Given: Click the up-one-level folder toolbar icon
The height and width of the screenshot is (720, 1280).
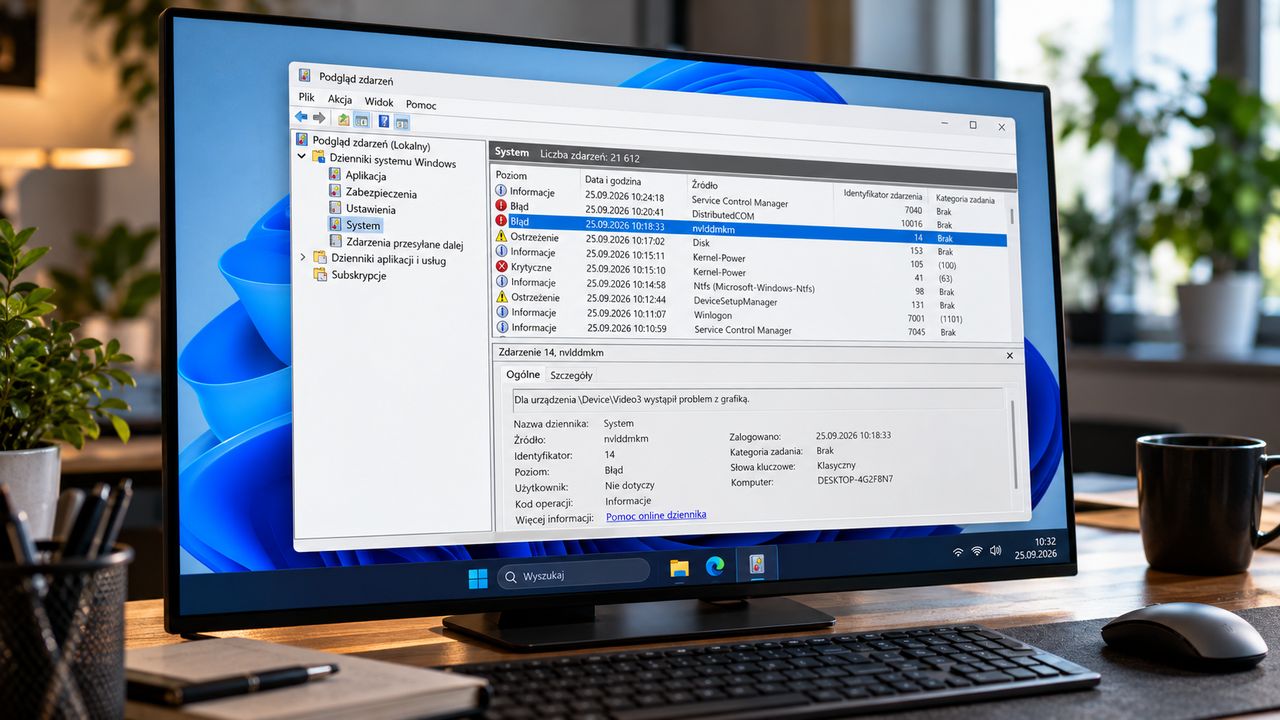Looking at the screenshot, I should coord(343,119).
